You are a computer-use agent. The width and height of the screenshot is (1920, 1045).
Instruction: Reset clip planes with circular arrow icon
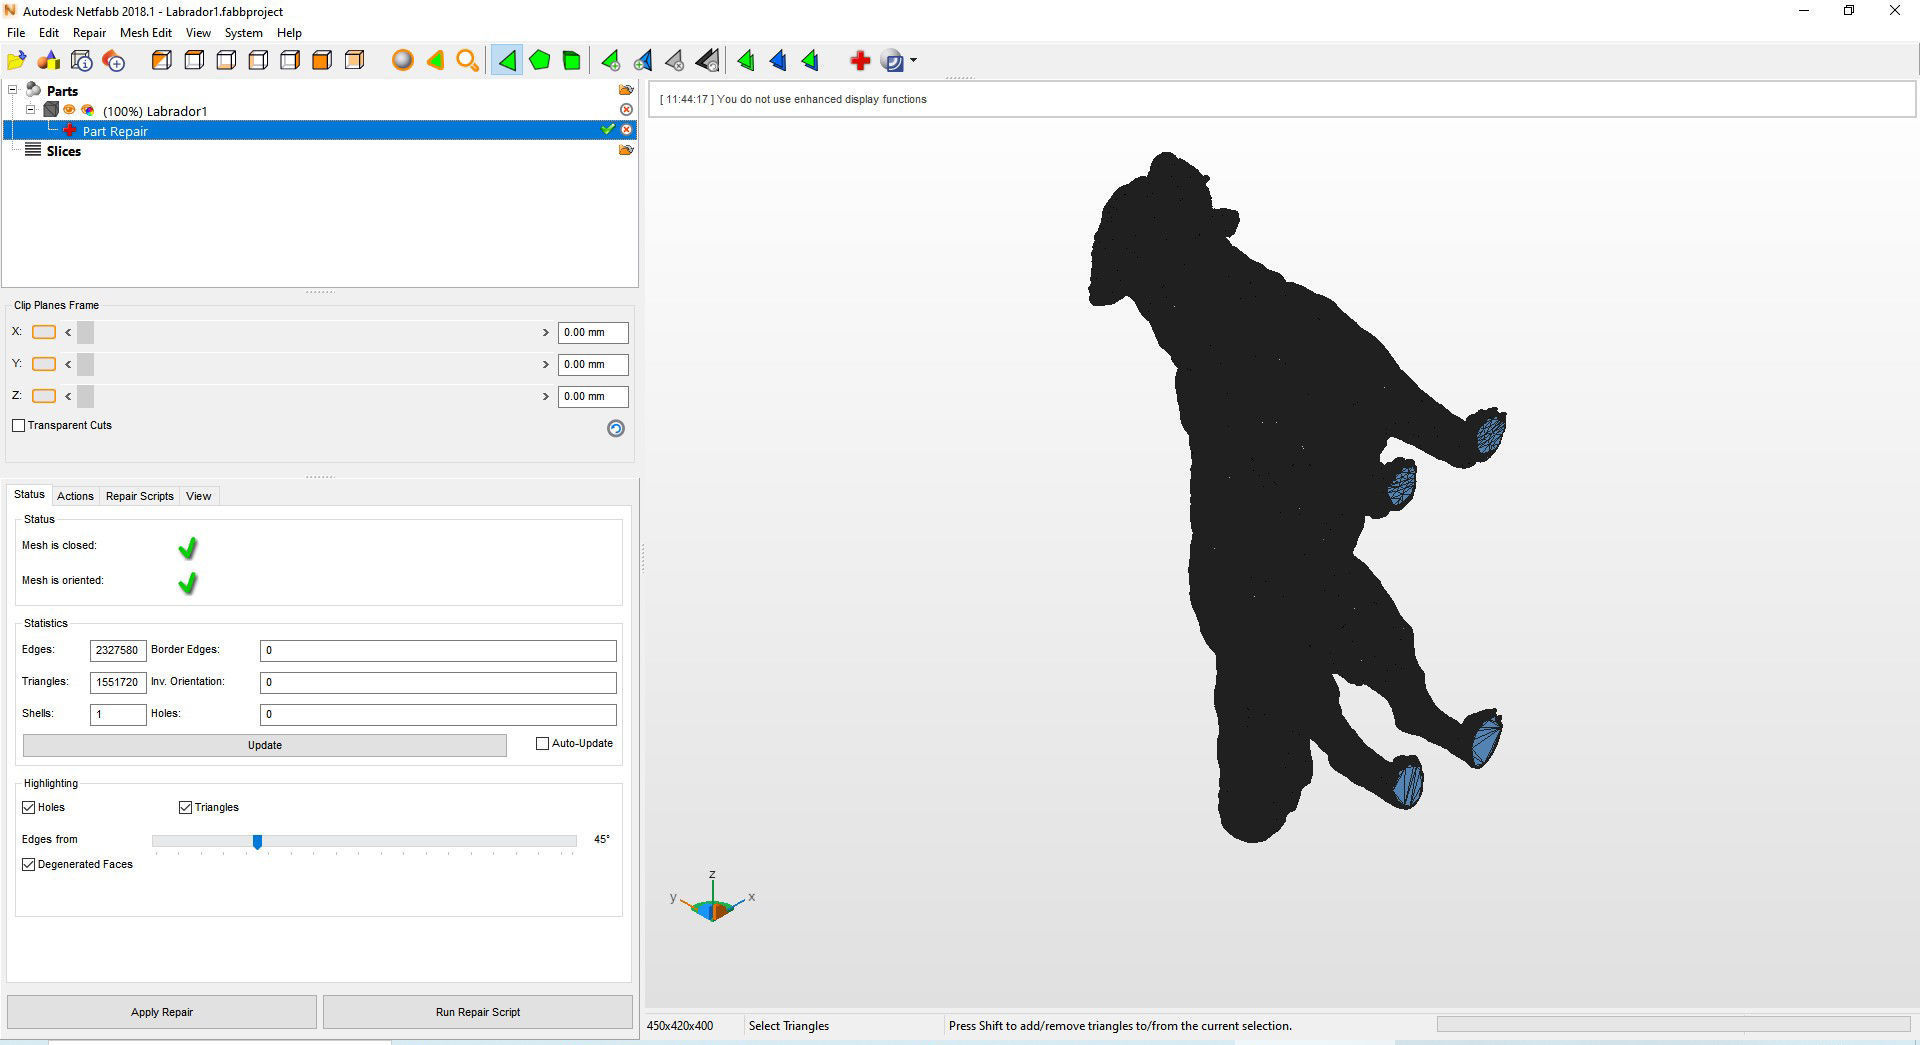click(616, 428)
